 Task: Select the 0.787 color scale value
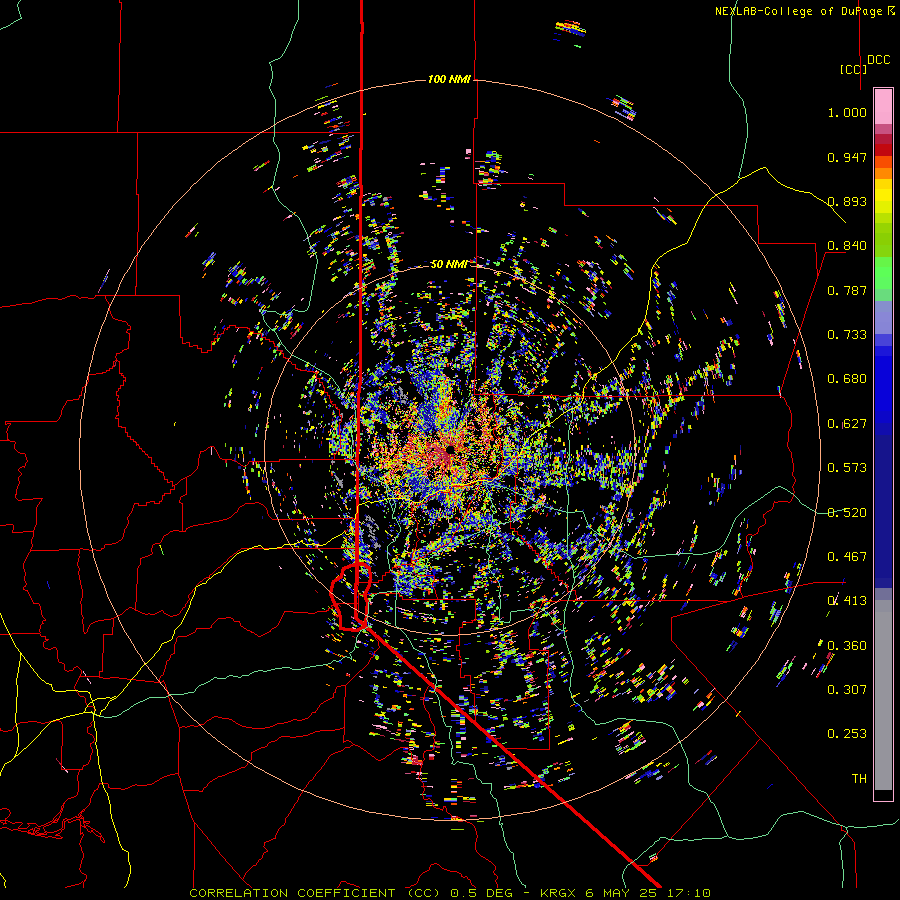pyautogui.click(x=847, y=290)
